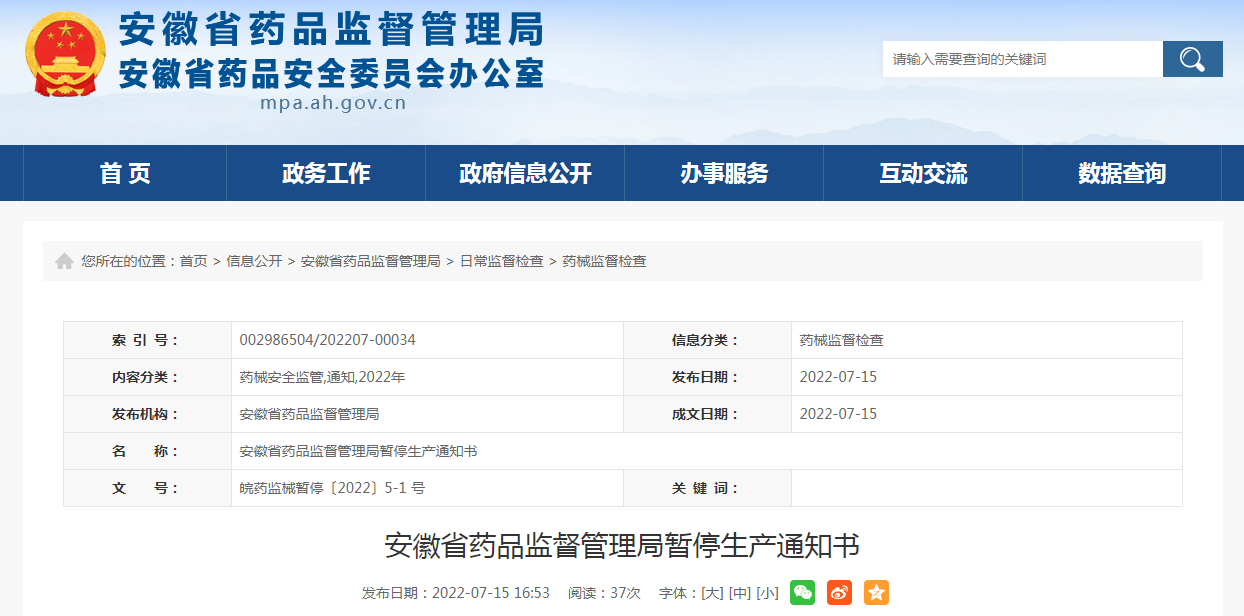Click the orange star favorite icon

pos(876,592)
